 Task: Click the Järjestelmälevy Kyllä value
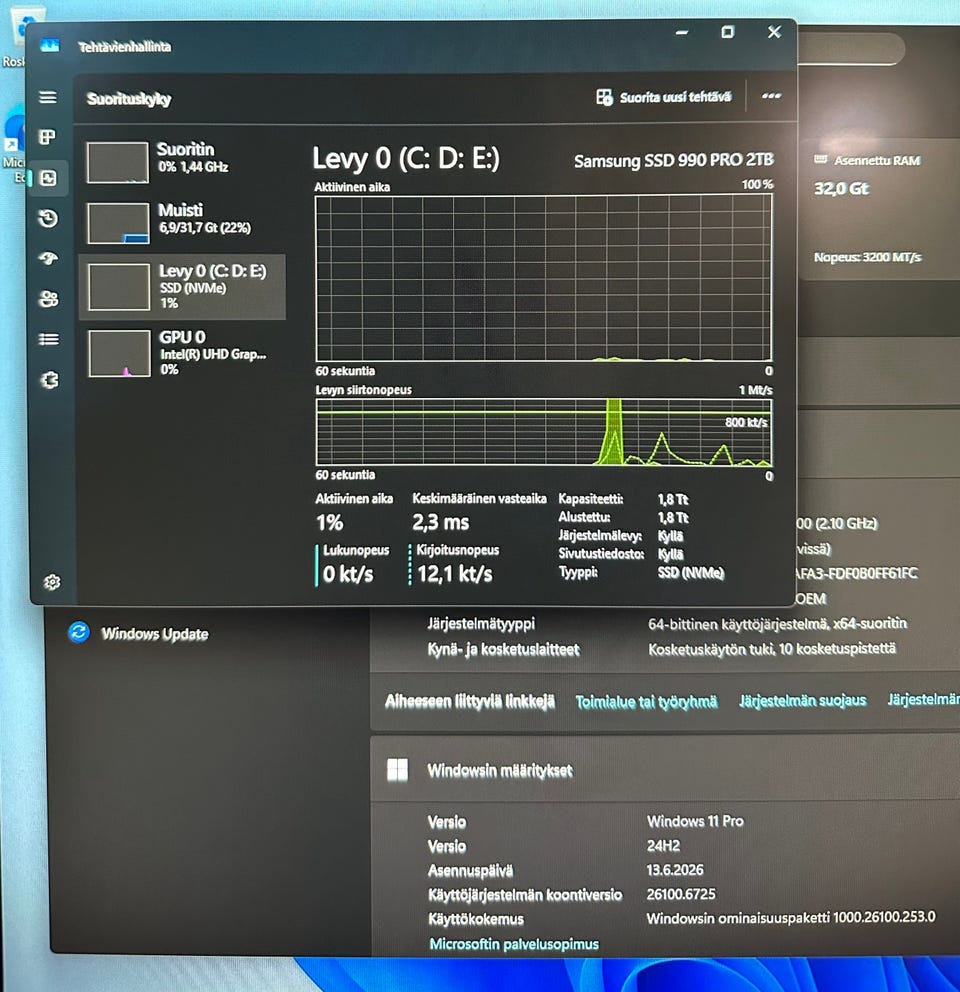pyautogui.click(x=670, y=536)
